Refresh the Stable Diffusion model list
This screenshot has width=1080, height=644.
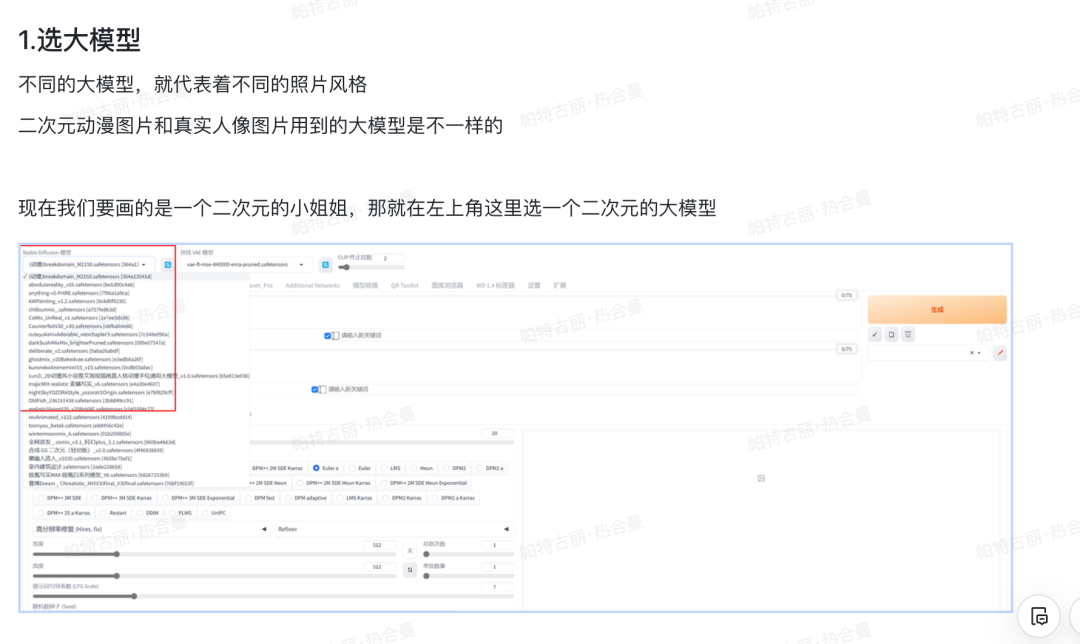click(x=167, y=264)
